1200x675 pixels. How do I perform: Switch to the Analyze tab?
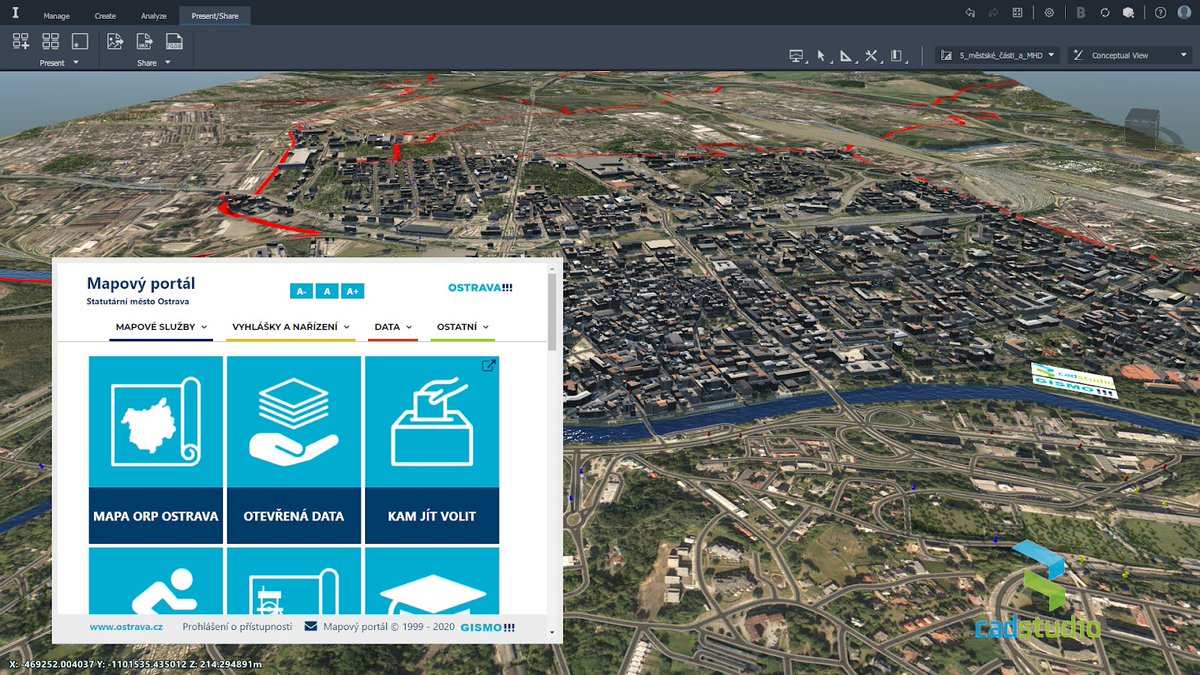click(154, 16)
